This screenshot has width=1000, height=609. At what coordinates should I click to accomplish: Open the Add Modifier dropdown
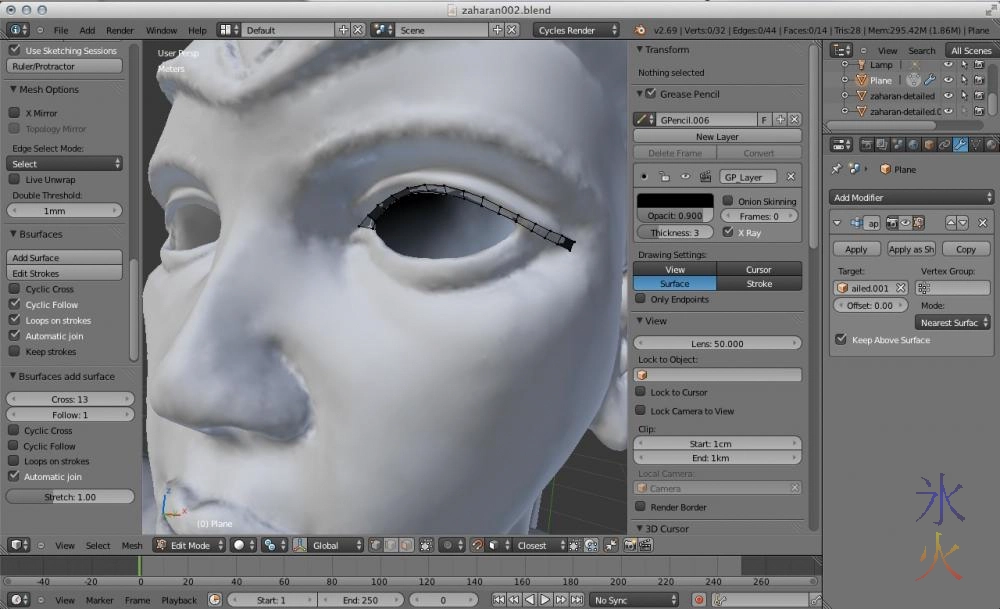point(912,198)
